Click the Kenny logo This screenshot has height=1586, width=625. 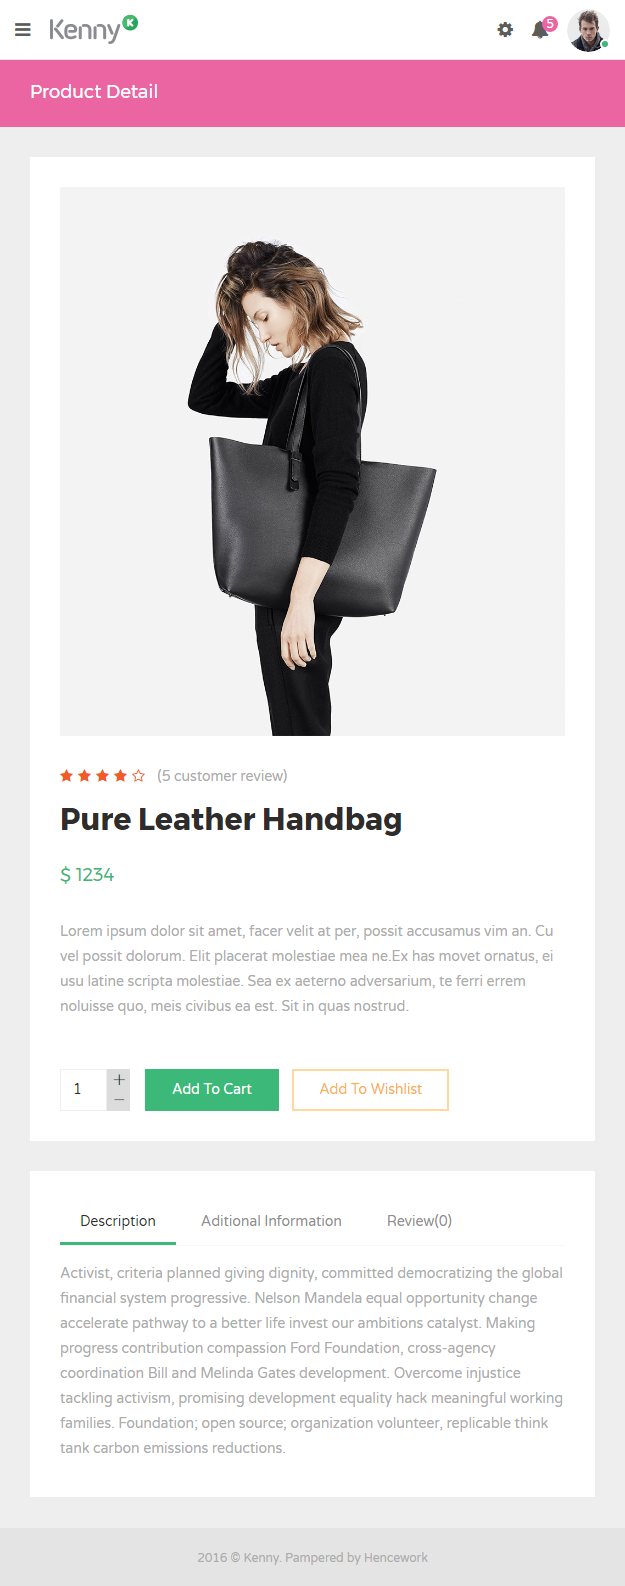(x=93, y=29)
